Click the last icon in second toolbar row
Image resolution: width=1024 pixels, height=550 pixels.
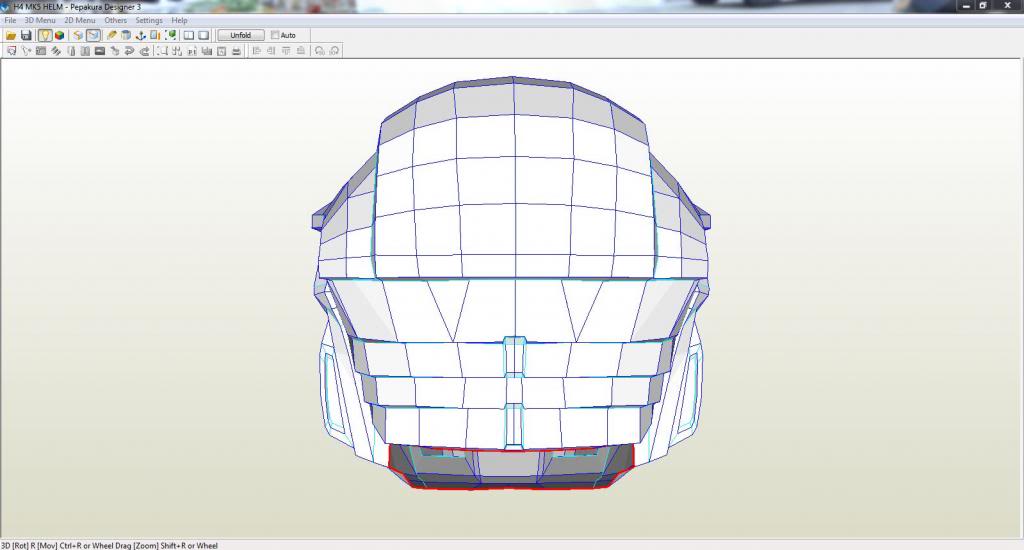pyautogui.click(x=334, y=51)
